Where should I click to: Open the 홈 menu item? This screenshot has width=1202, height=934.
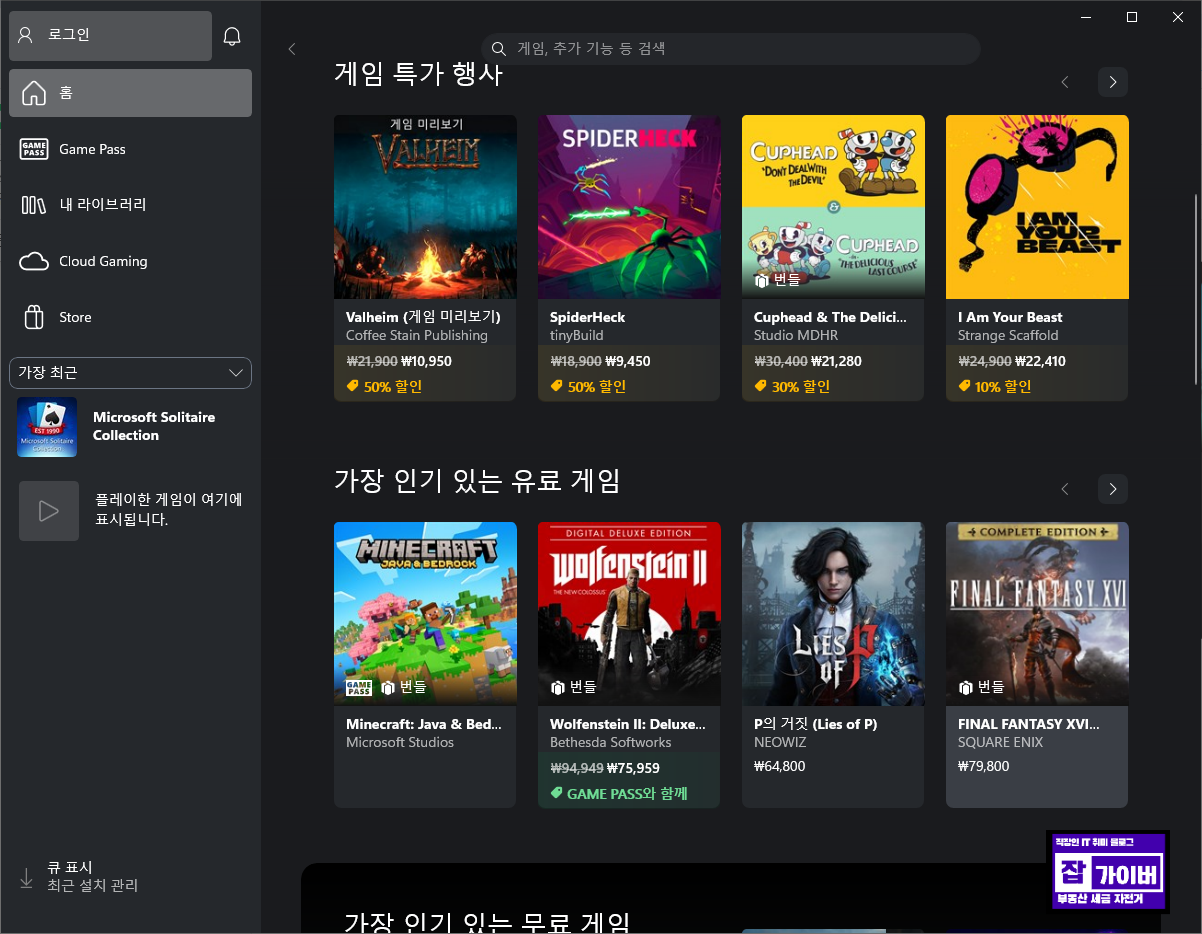[x=130, y=93]
